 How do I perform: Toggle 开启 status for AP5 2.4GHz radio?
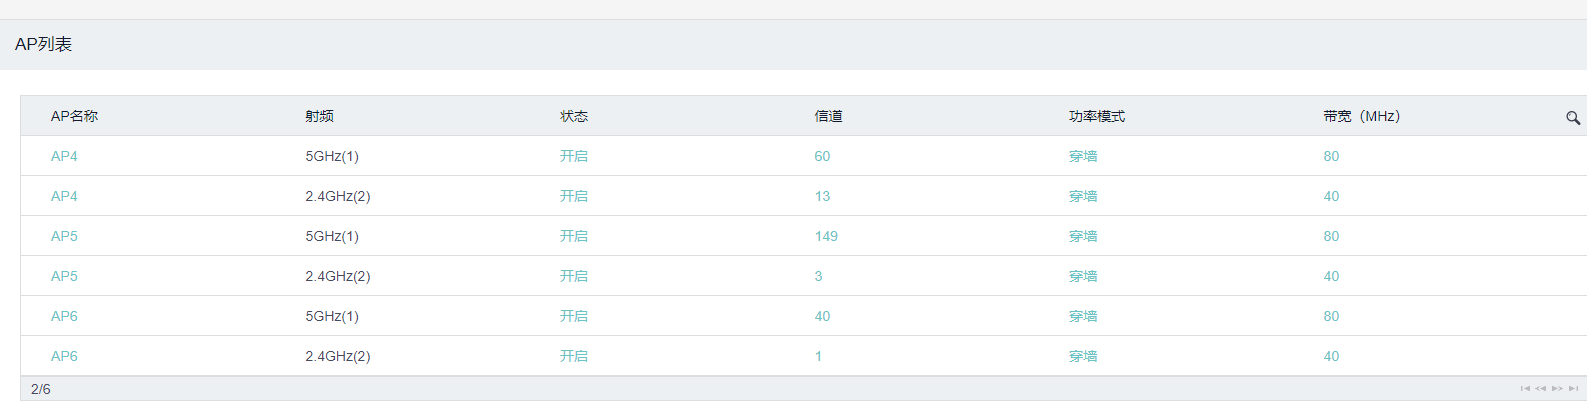(x=574, y=276)
